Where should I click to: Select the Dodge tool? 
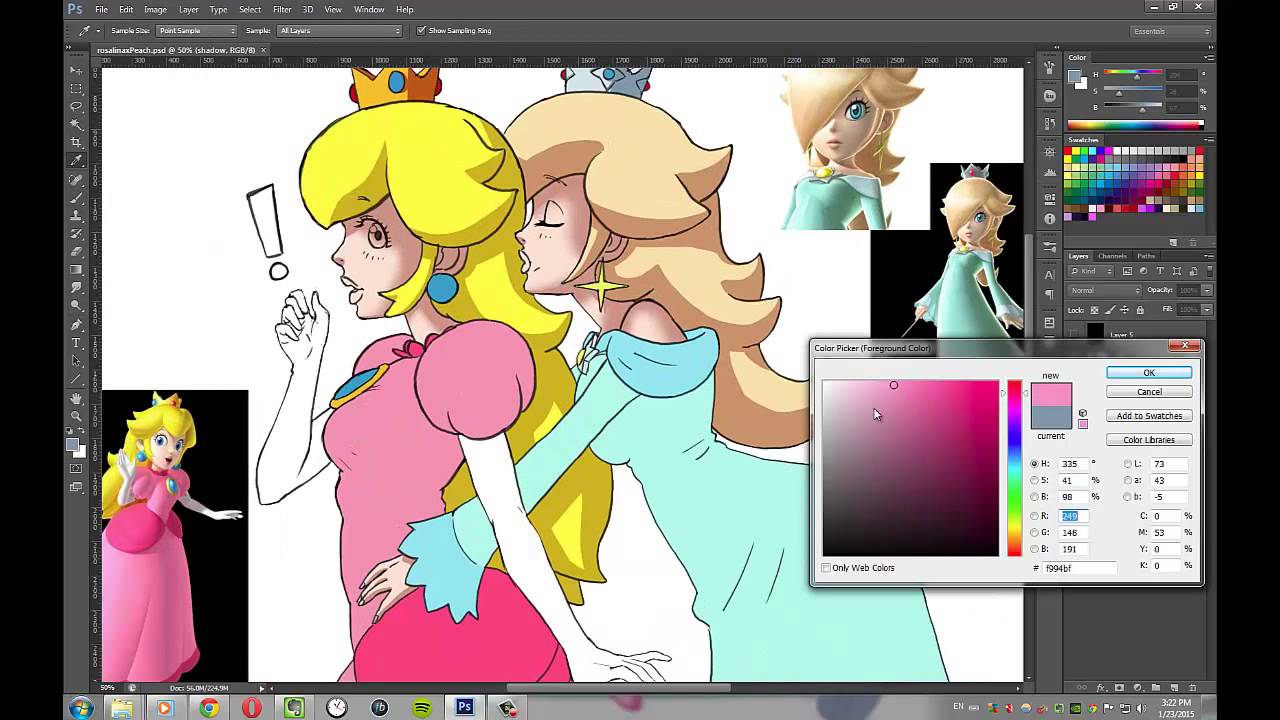pyautogui.click(x=76, y=306)
